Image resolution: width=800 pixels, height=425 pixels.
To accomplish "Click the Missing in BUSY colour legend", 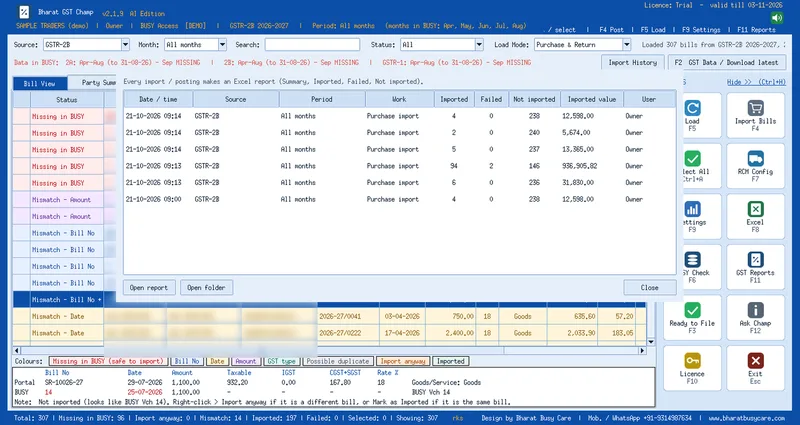I will coord(108,361).
